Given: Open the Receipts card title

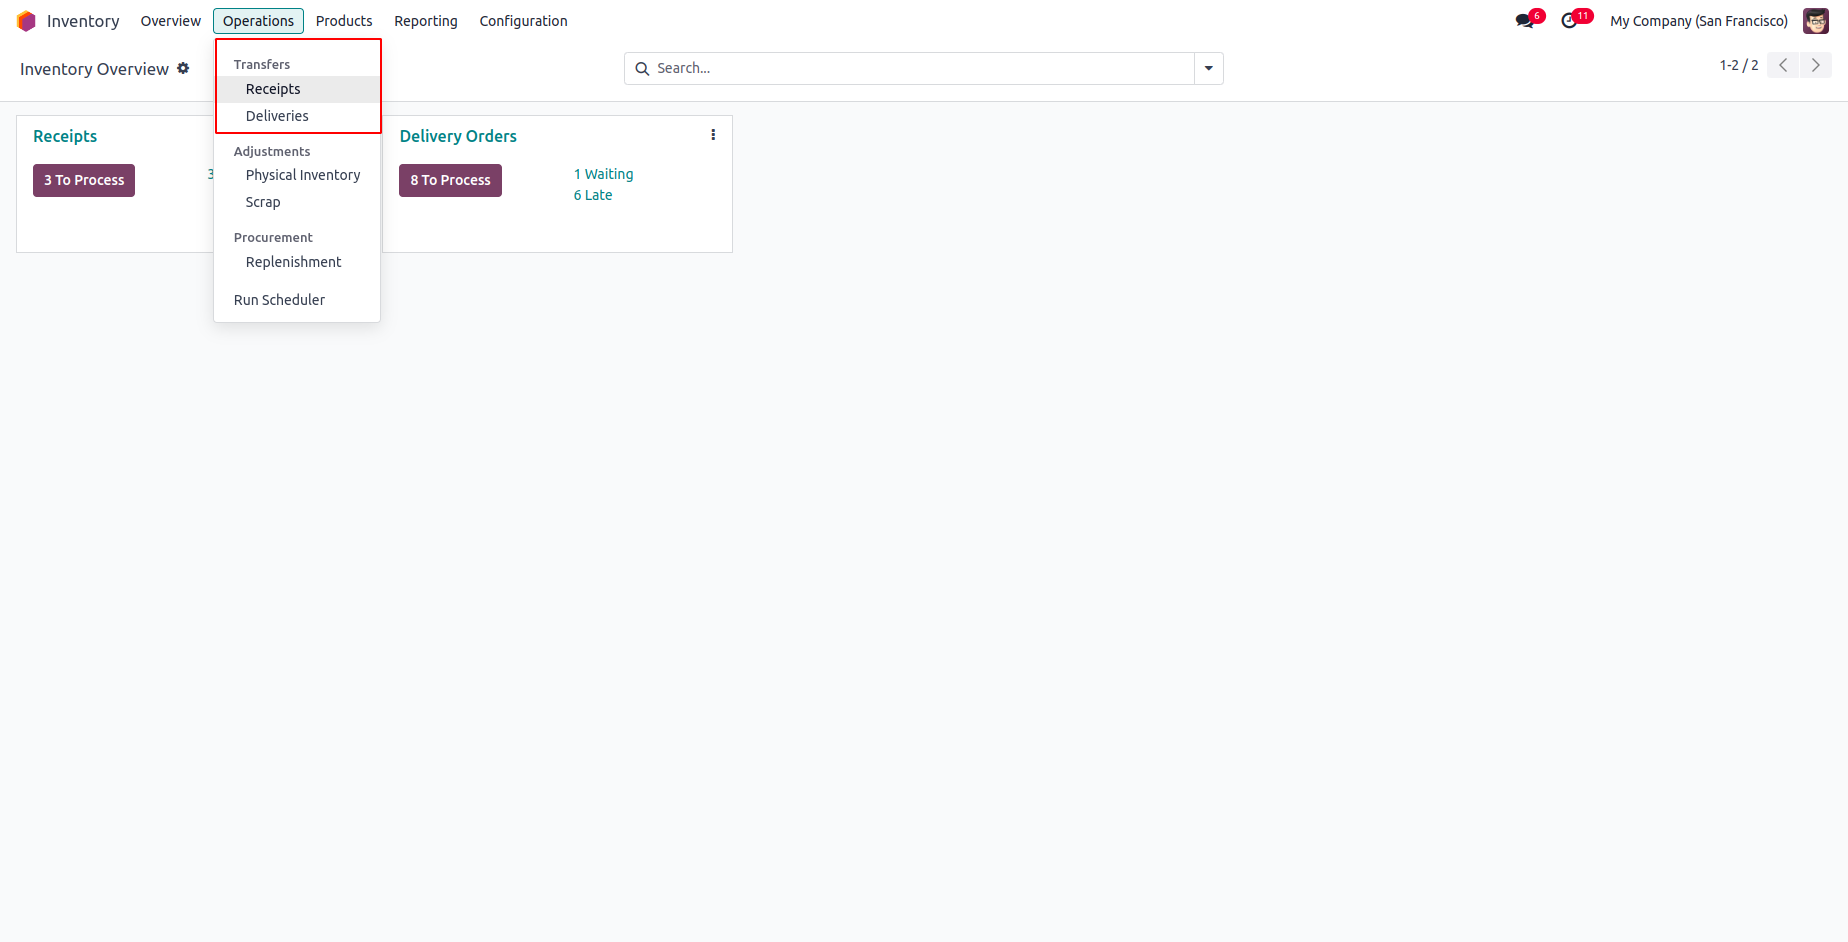Looking at the screenshot, I should [65, 136].
